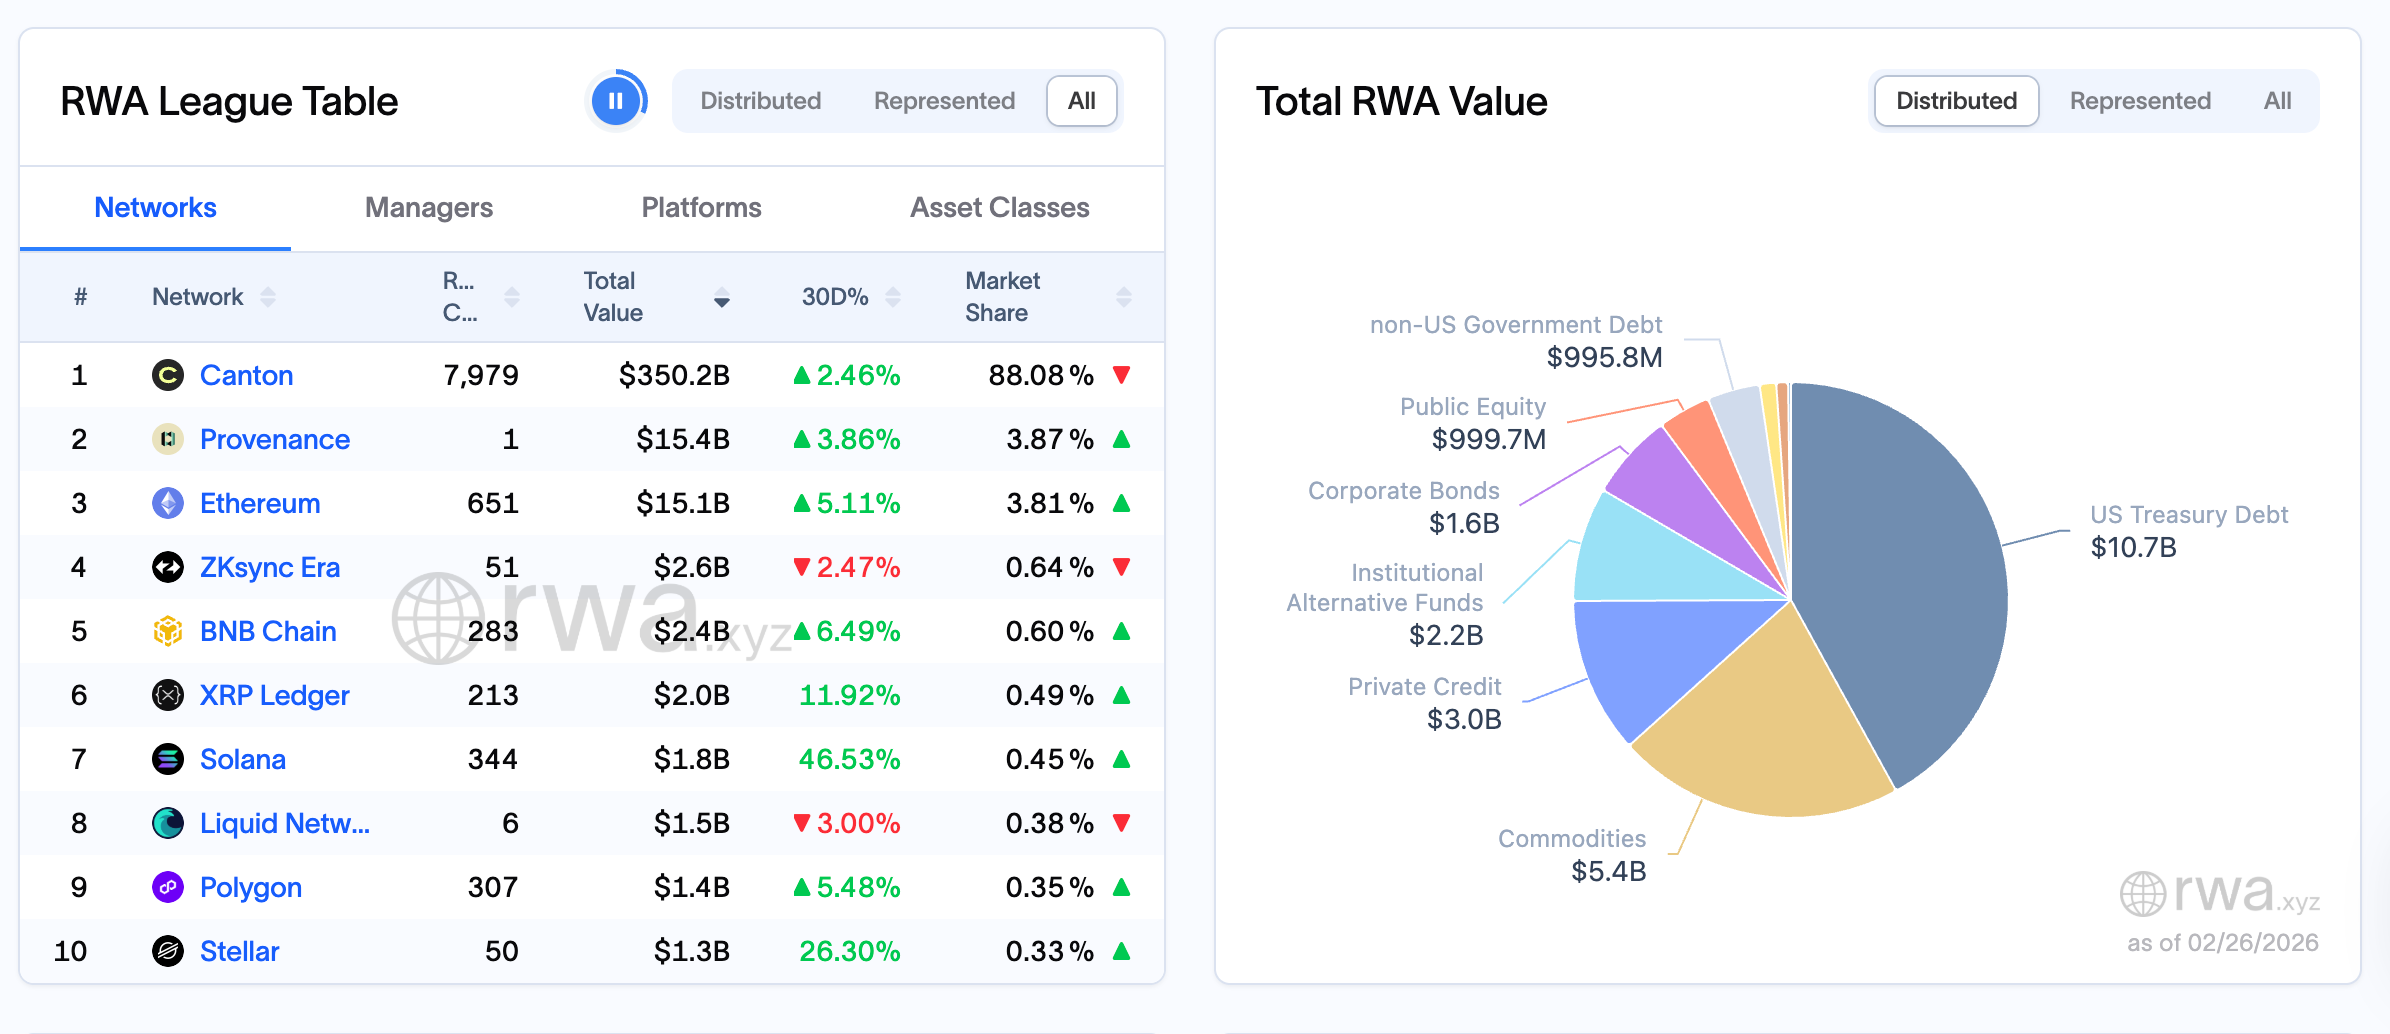Click the non-US Government Debt label
Screen dimensions: 2390x1034
click(x=1516, y=341)
